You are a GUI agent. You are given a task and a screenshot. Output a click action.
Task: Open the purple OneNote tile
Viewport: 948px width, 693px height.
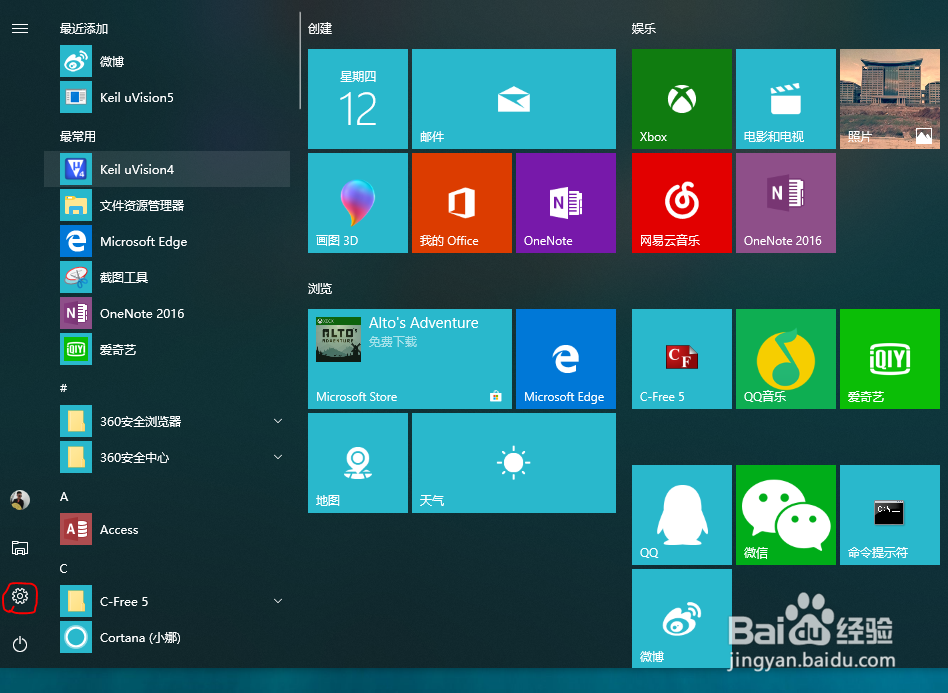point(566,203)
